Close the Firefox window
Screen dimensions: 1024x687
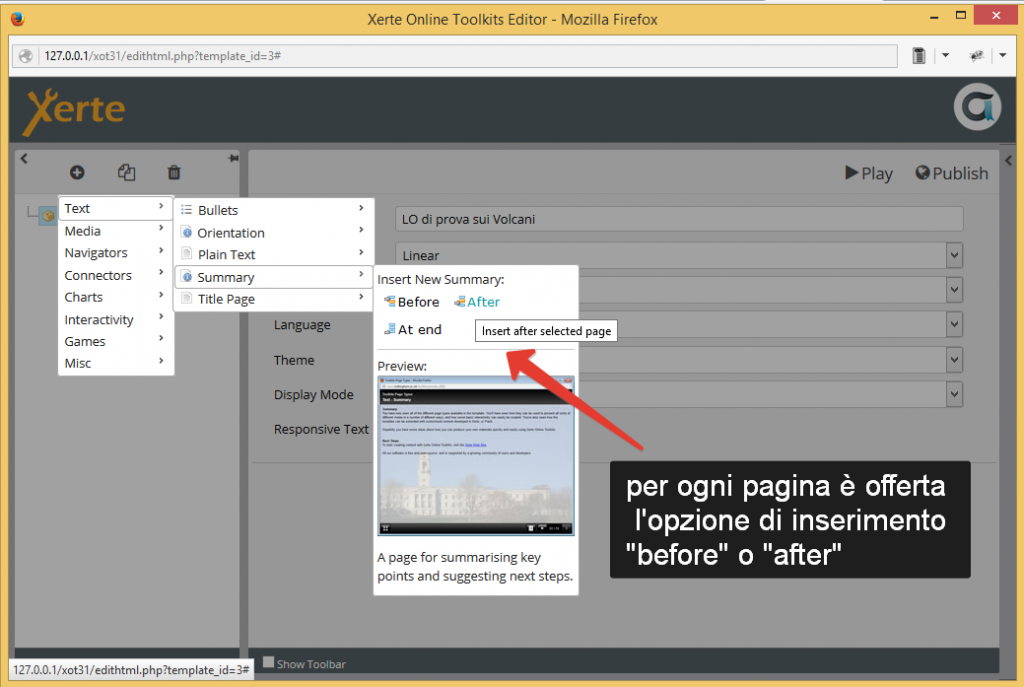(995, 15)
